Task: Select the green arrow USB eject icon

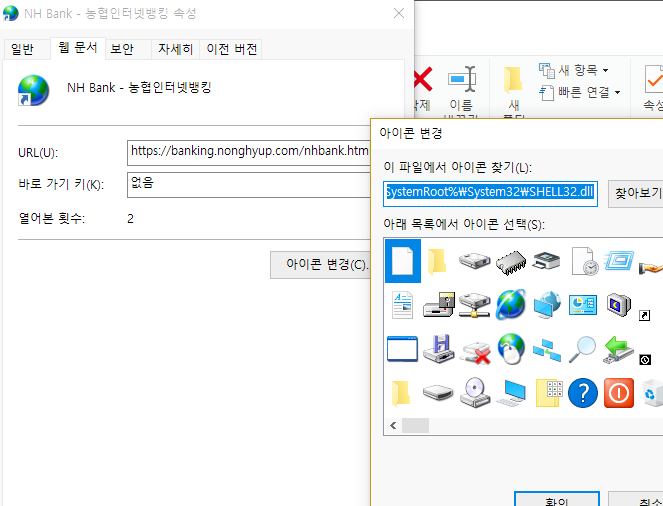Action: pyautogui.click(x=619, y=349)
